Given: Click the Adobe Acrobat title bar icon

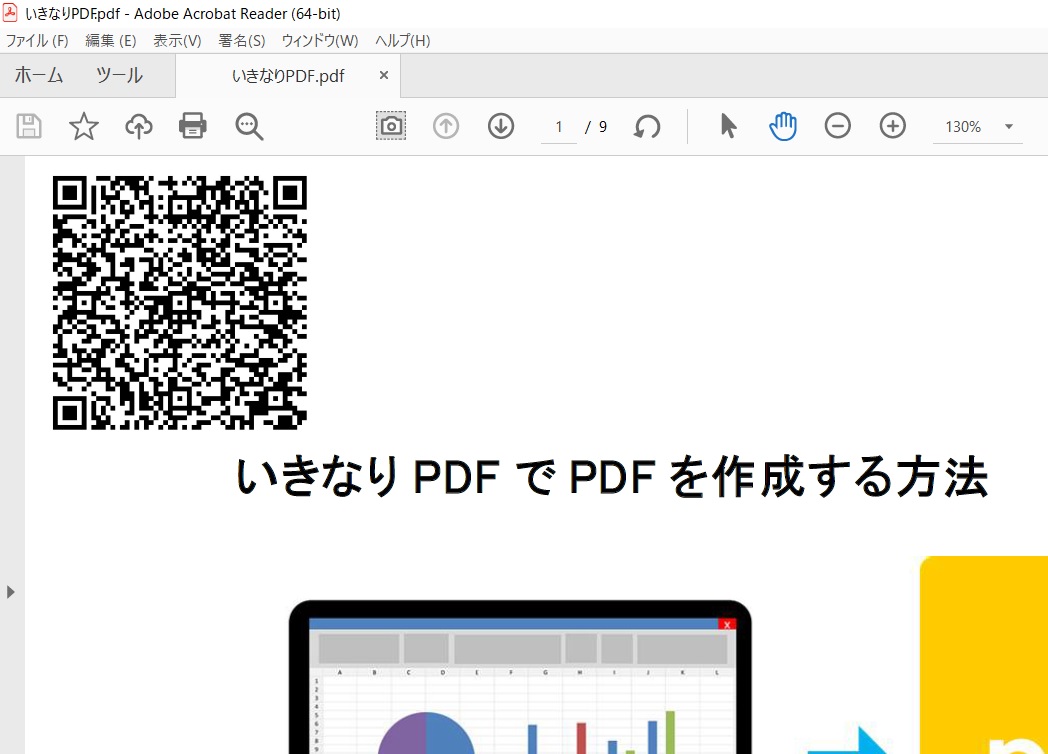Looking at the screenshot, I should coord(11,13).
